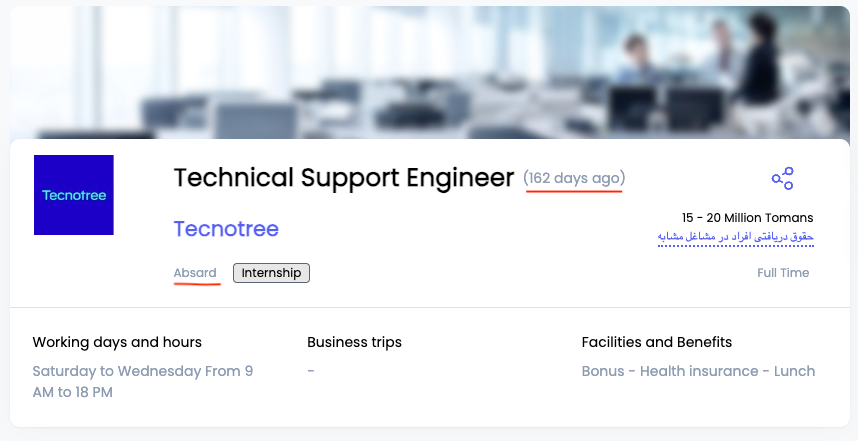Click the Health insurance benefit text
This screenshot has height=441, width=858.
point(699,371)
